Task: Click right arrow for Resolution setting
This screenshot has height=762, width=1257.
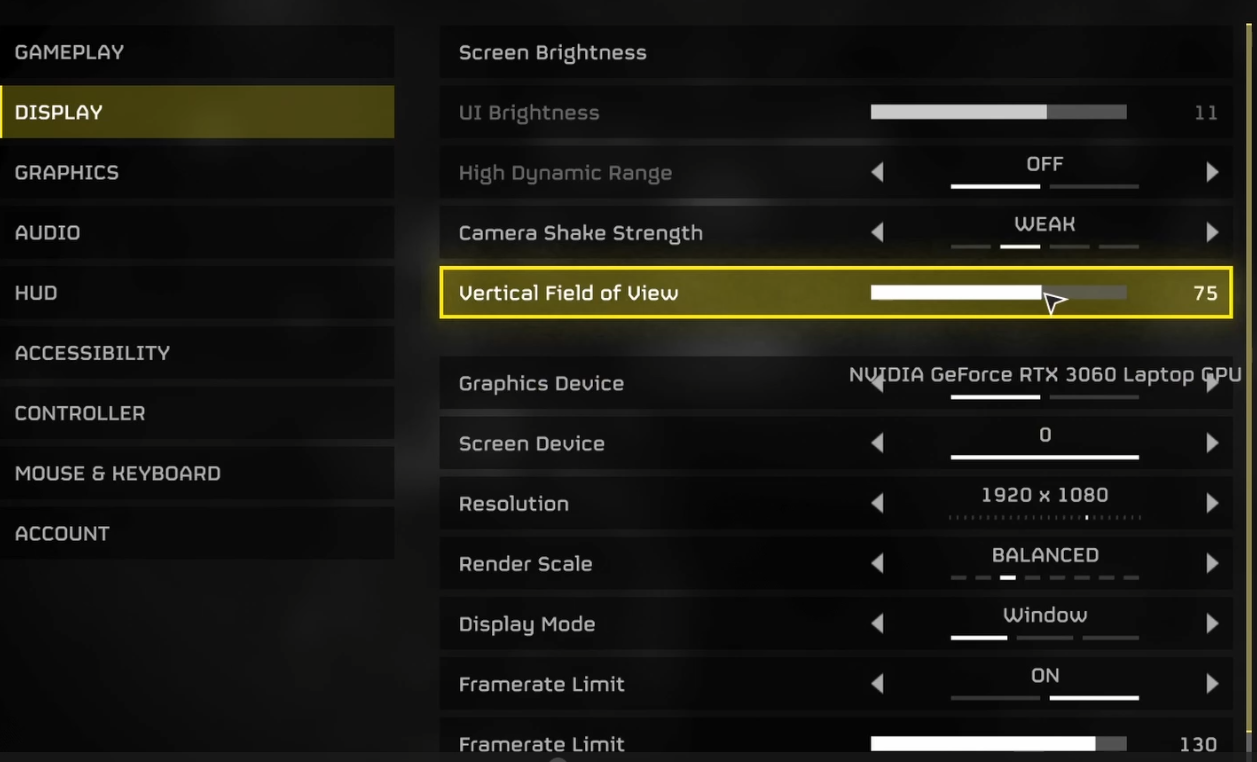Action: 1212,504
